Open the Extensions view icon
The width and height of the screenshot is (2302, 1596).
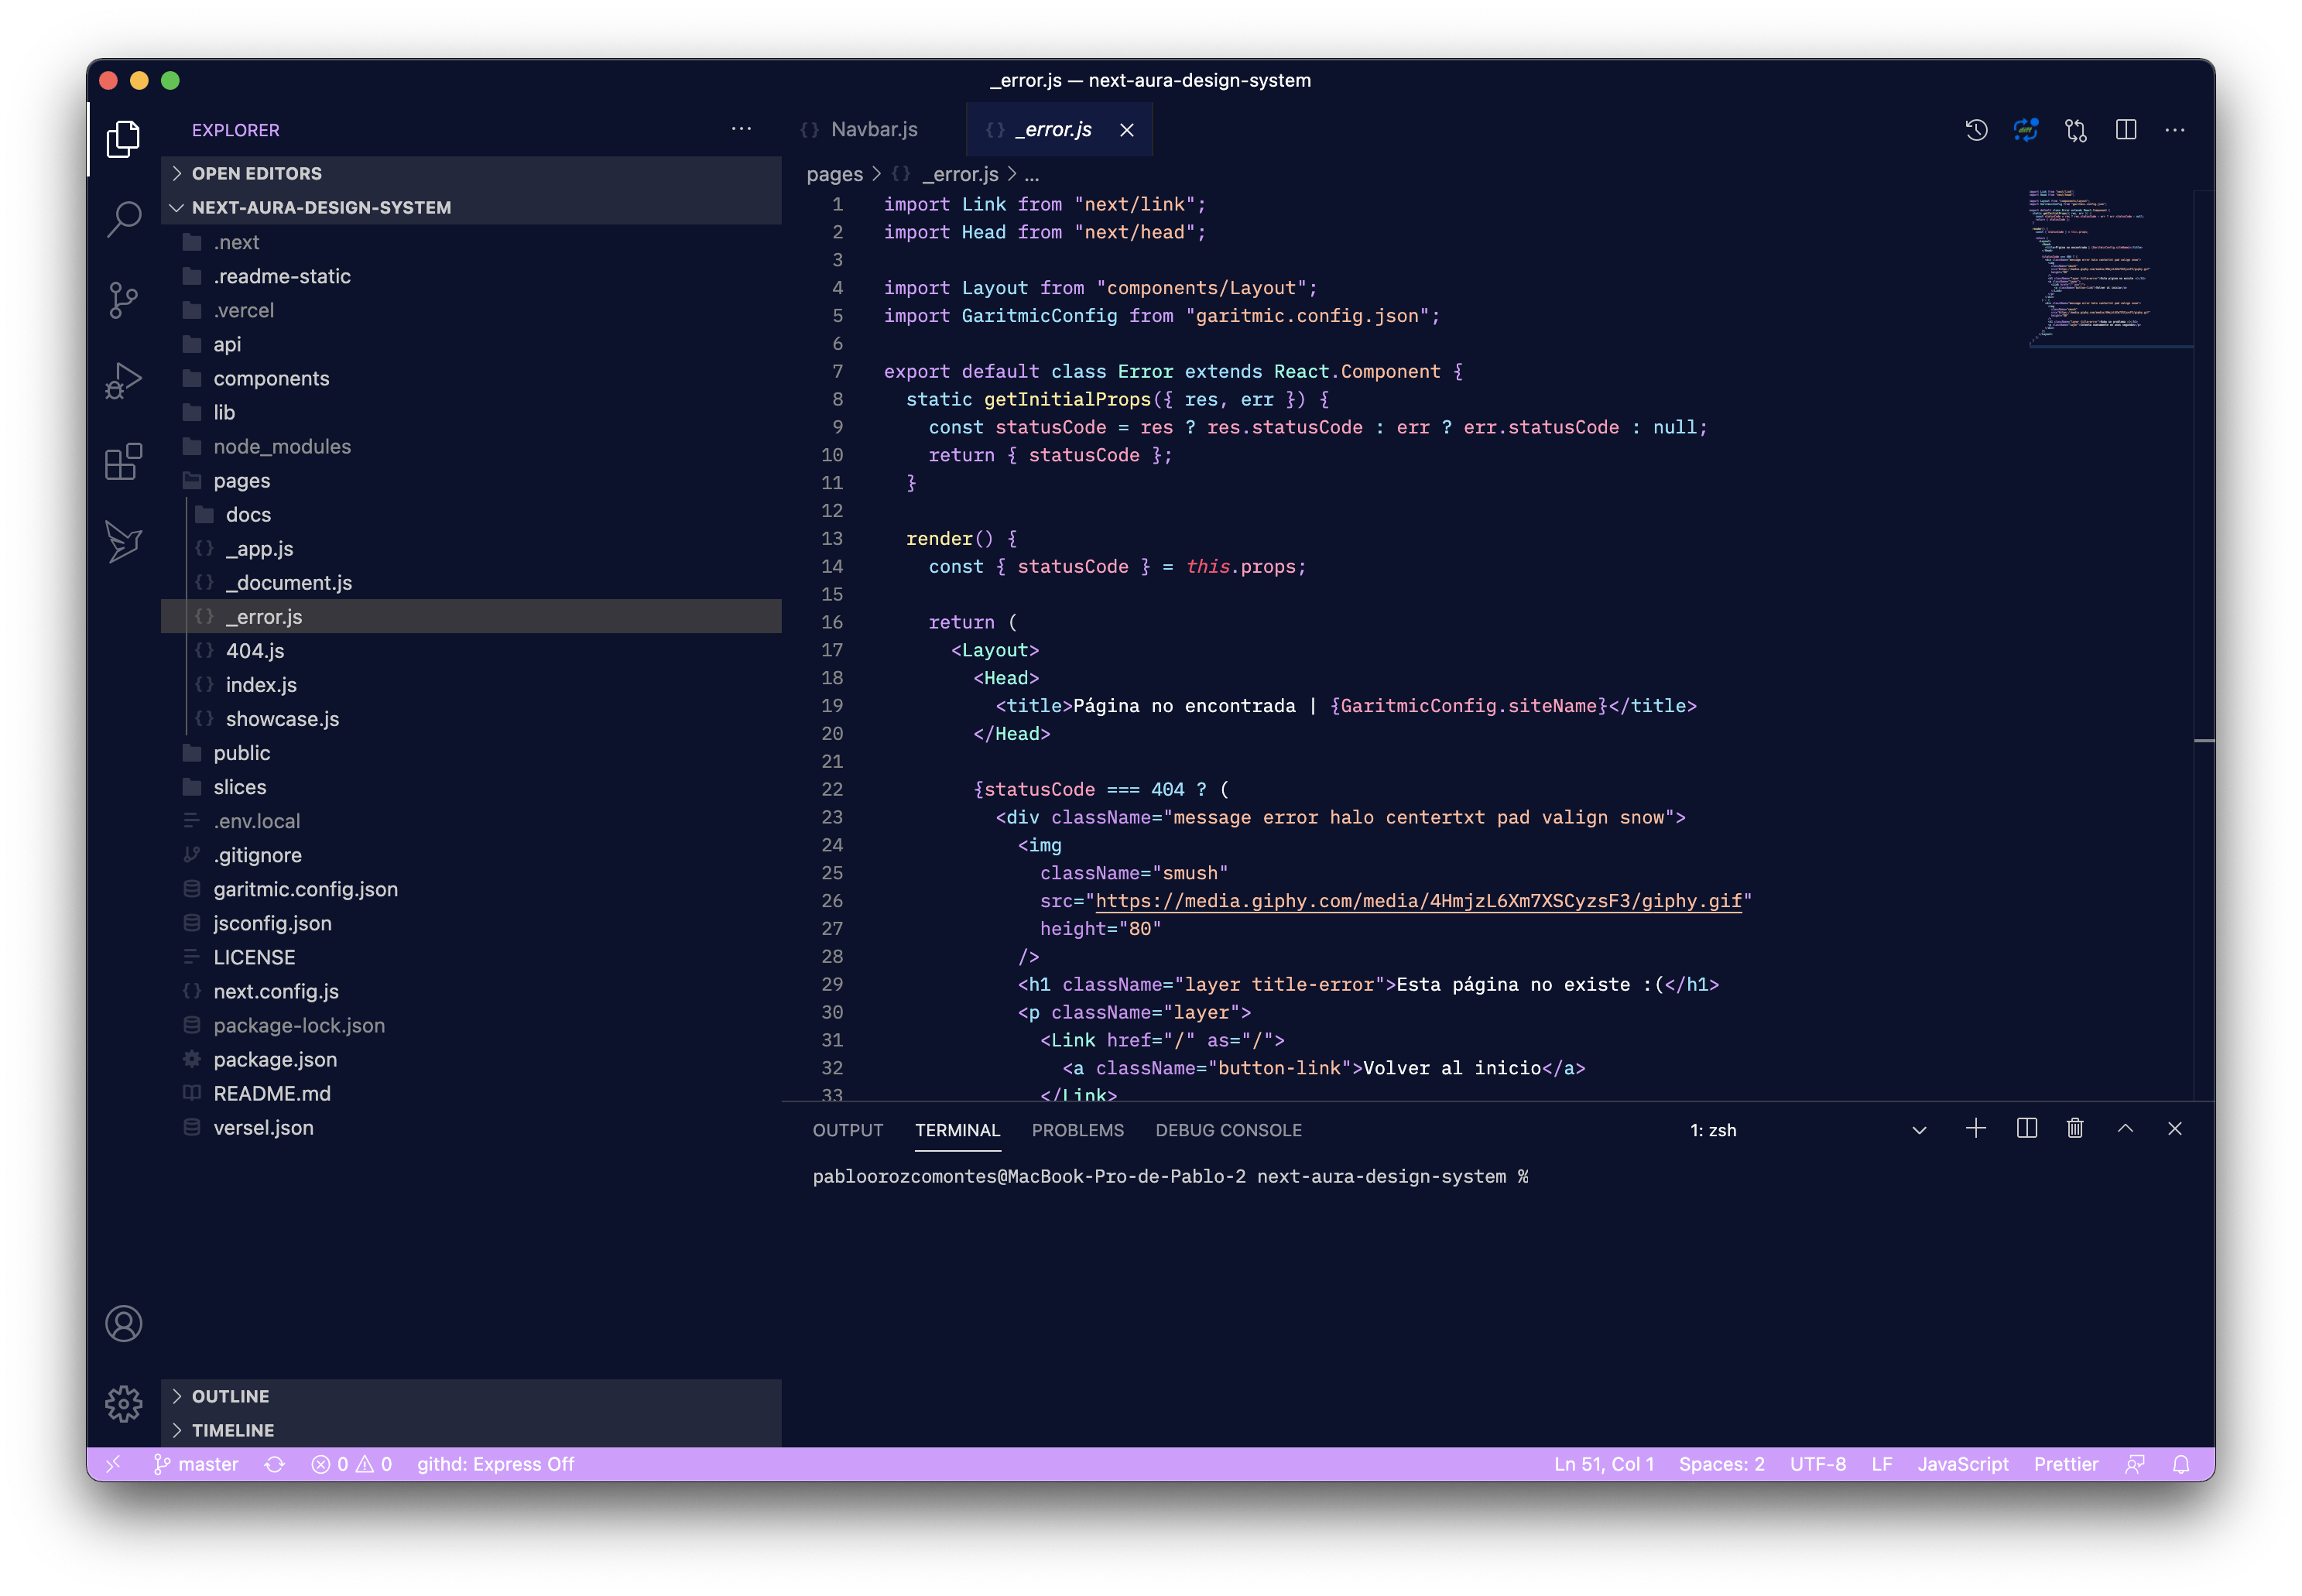[123, 461]
